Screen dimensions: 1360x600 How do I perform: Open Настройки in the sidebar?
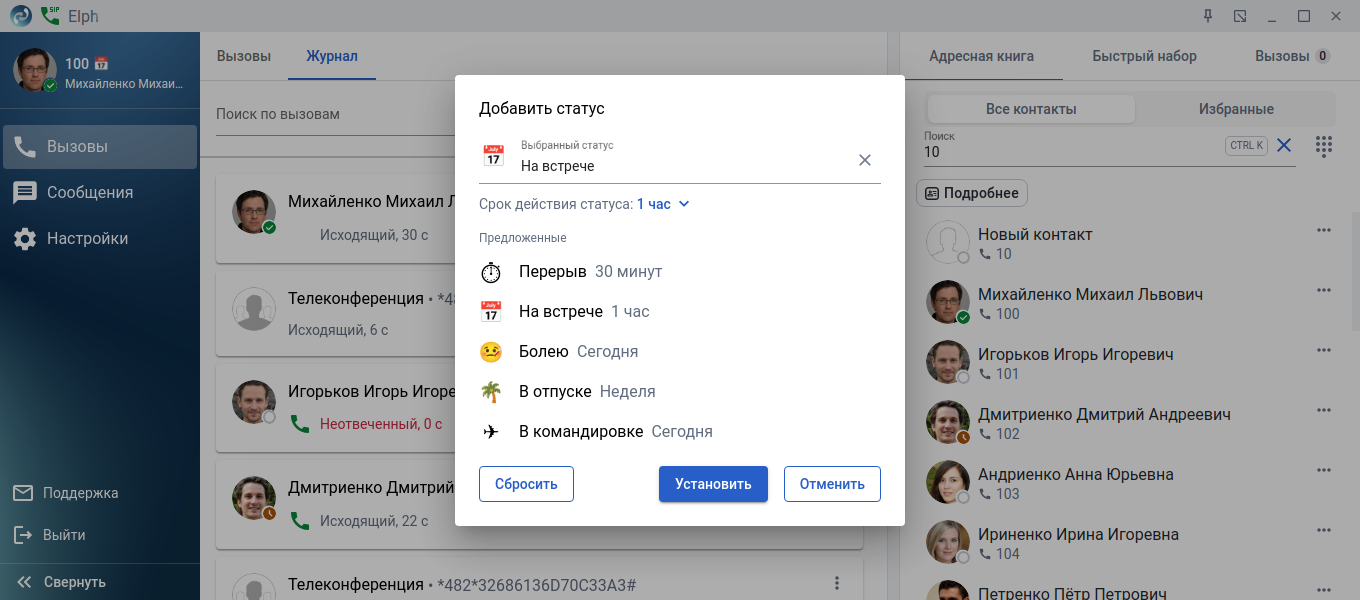pos(100,238)
